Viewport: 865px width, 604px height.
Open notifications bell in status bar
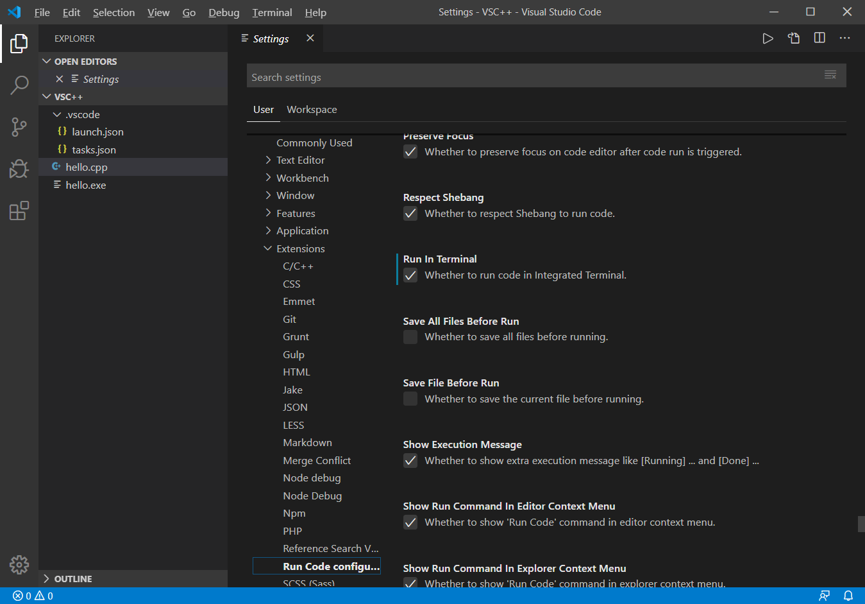click(x=848, y=596)
